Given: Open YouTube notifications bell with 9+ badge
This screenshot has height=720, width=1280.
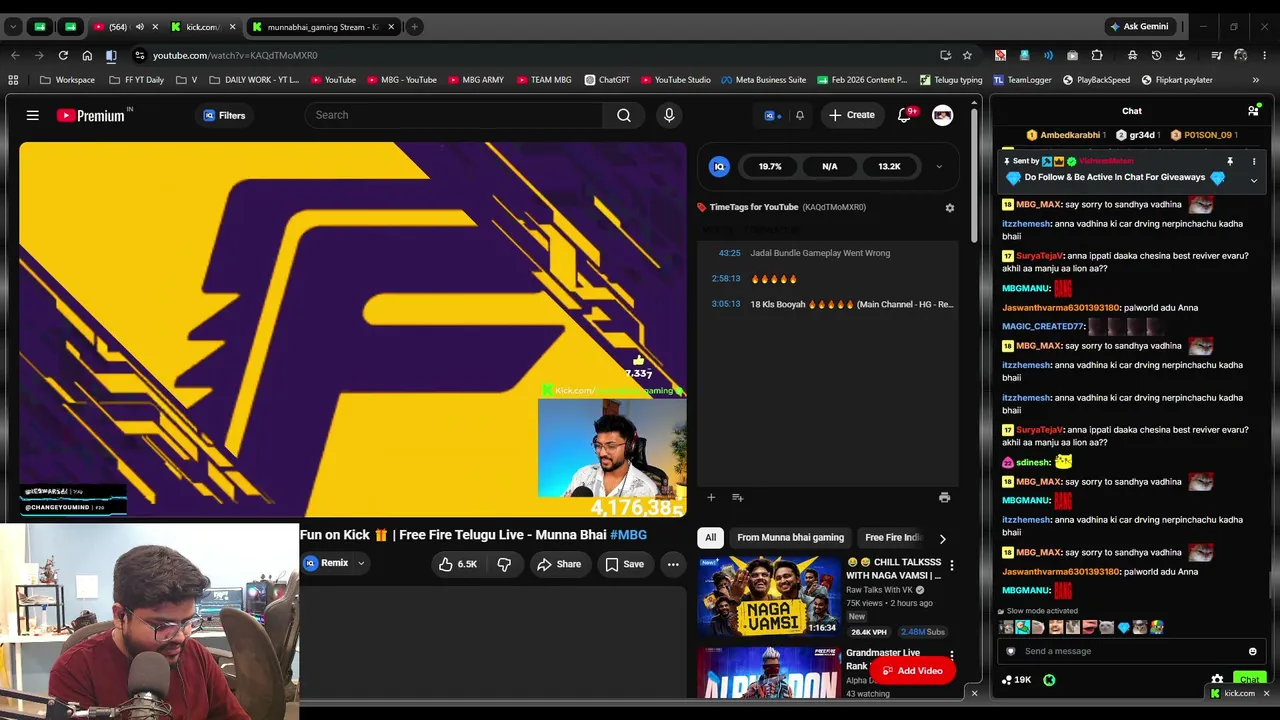Looking at the screenshot, I should pos(905,115).
